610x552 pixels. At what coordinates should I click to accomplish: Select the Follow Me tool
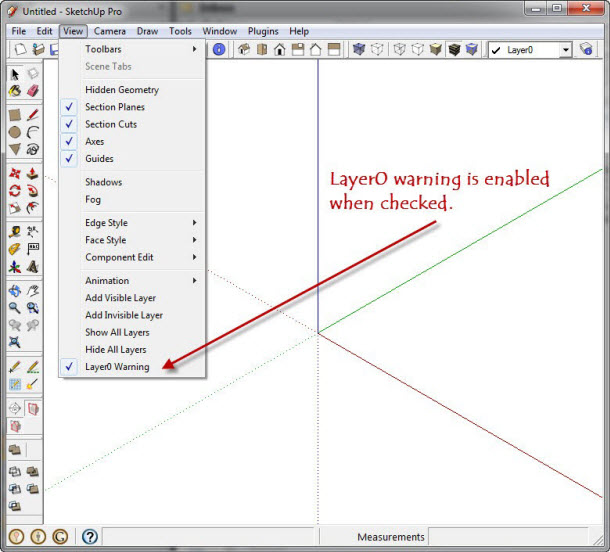pos(33,191)
